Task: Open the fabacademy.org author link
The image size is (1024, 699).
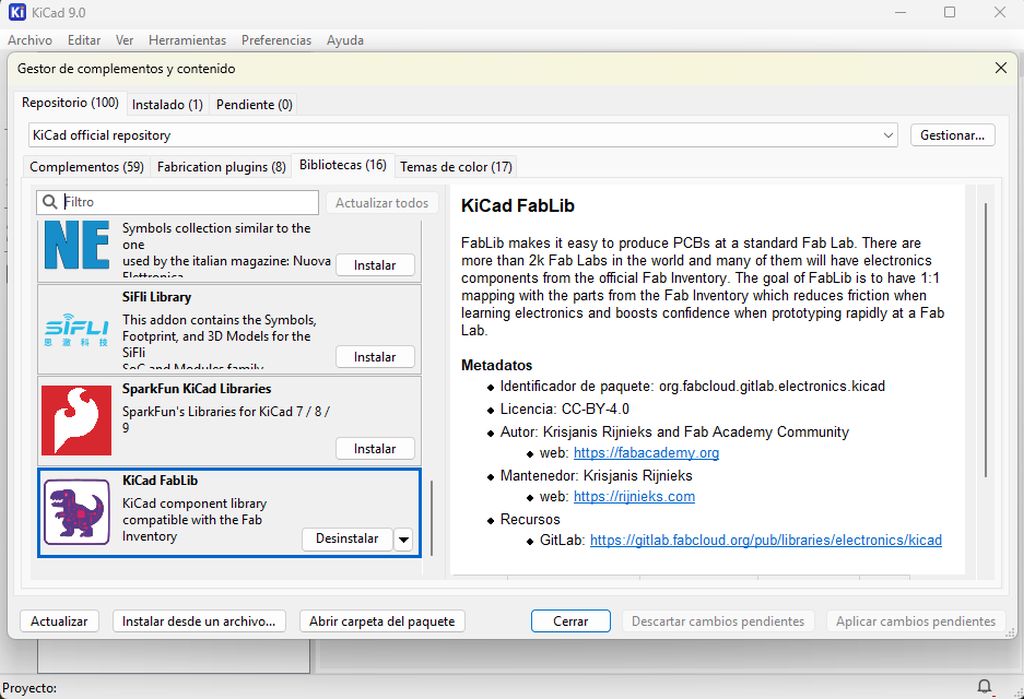Action: [x=646, y=453]
